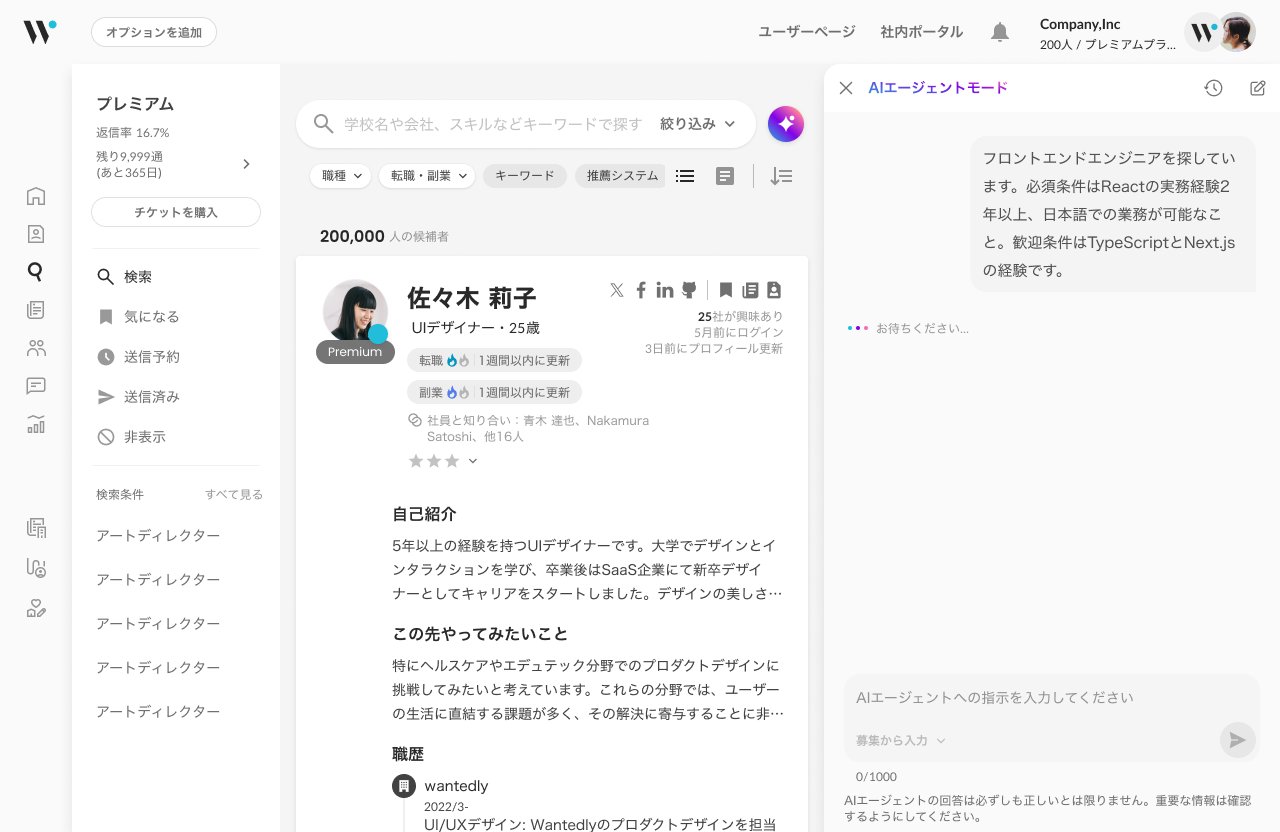Switch to list view layout
This screenshot has height=832, width=1280.
click(685, 176)
